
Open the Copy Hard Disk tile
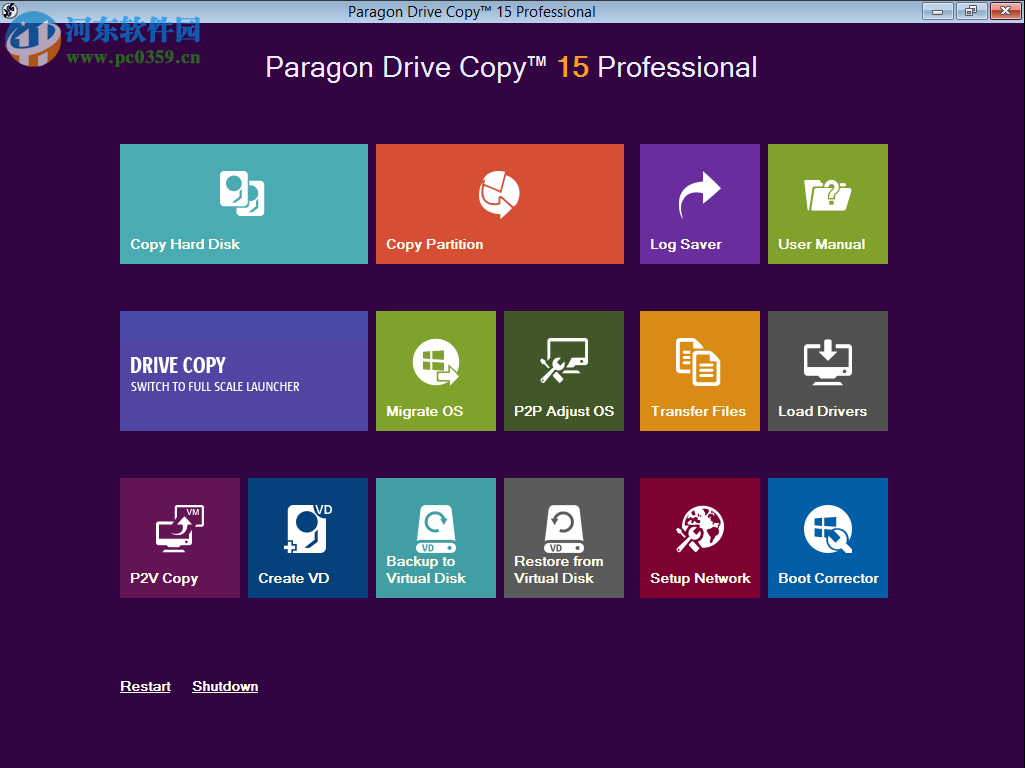point(243,204)
